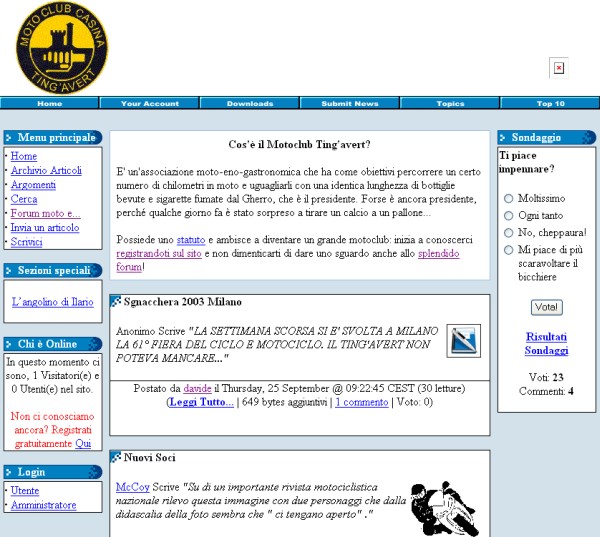Click arrow icon beside Chi è Online header
This screenshot has height=537, width=600.
pos(10,345)
